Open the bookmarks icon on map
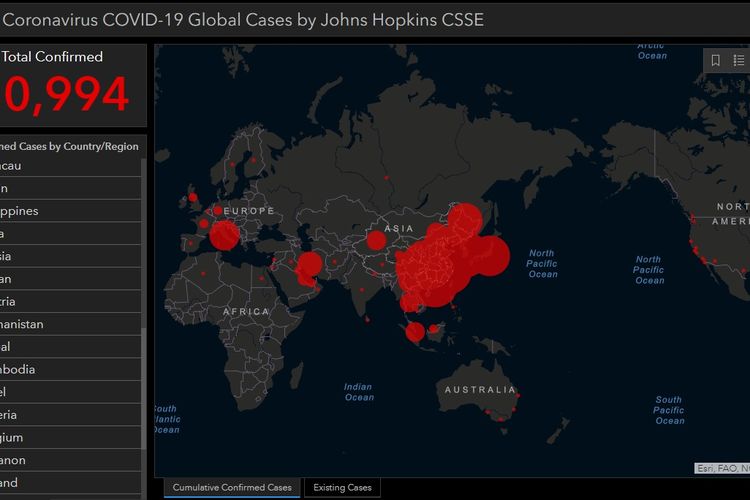Screen dimensions: 750x500 (716, 60)
